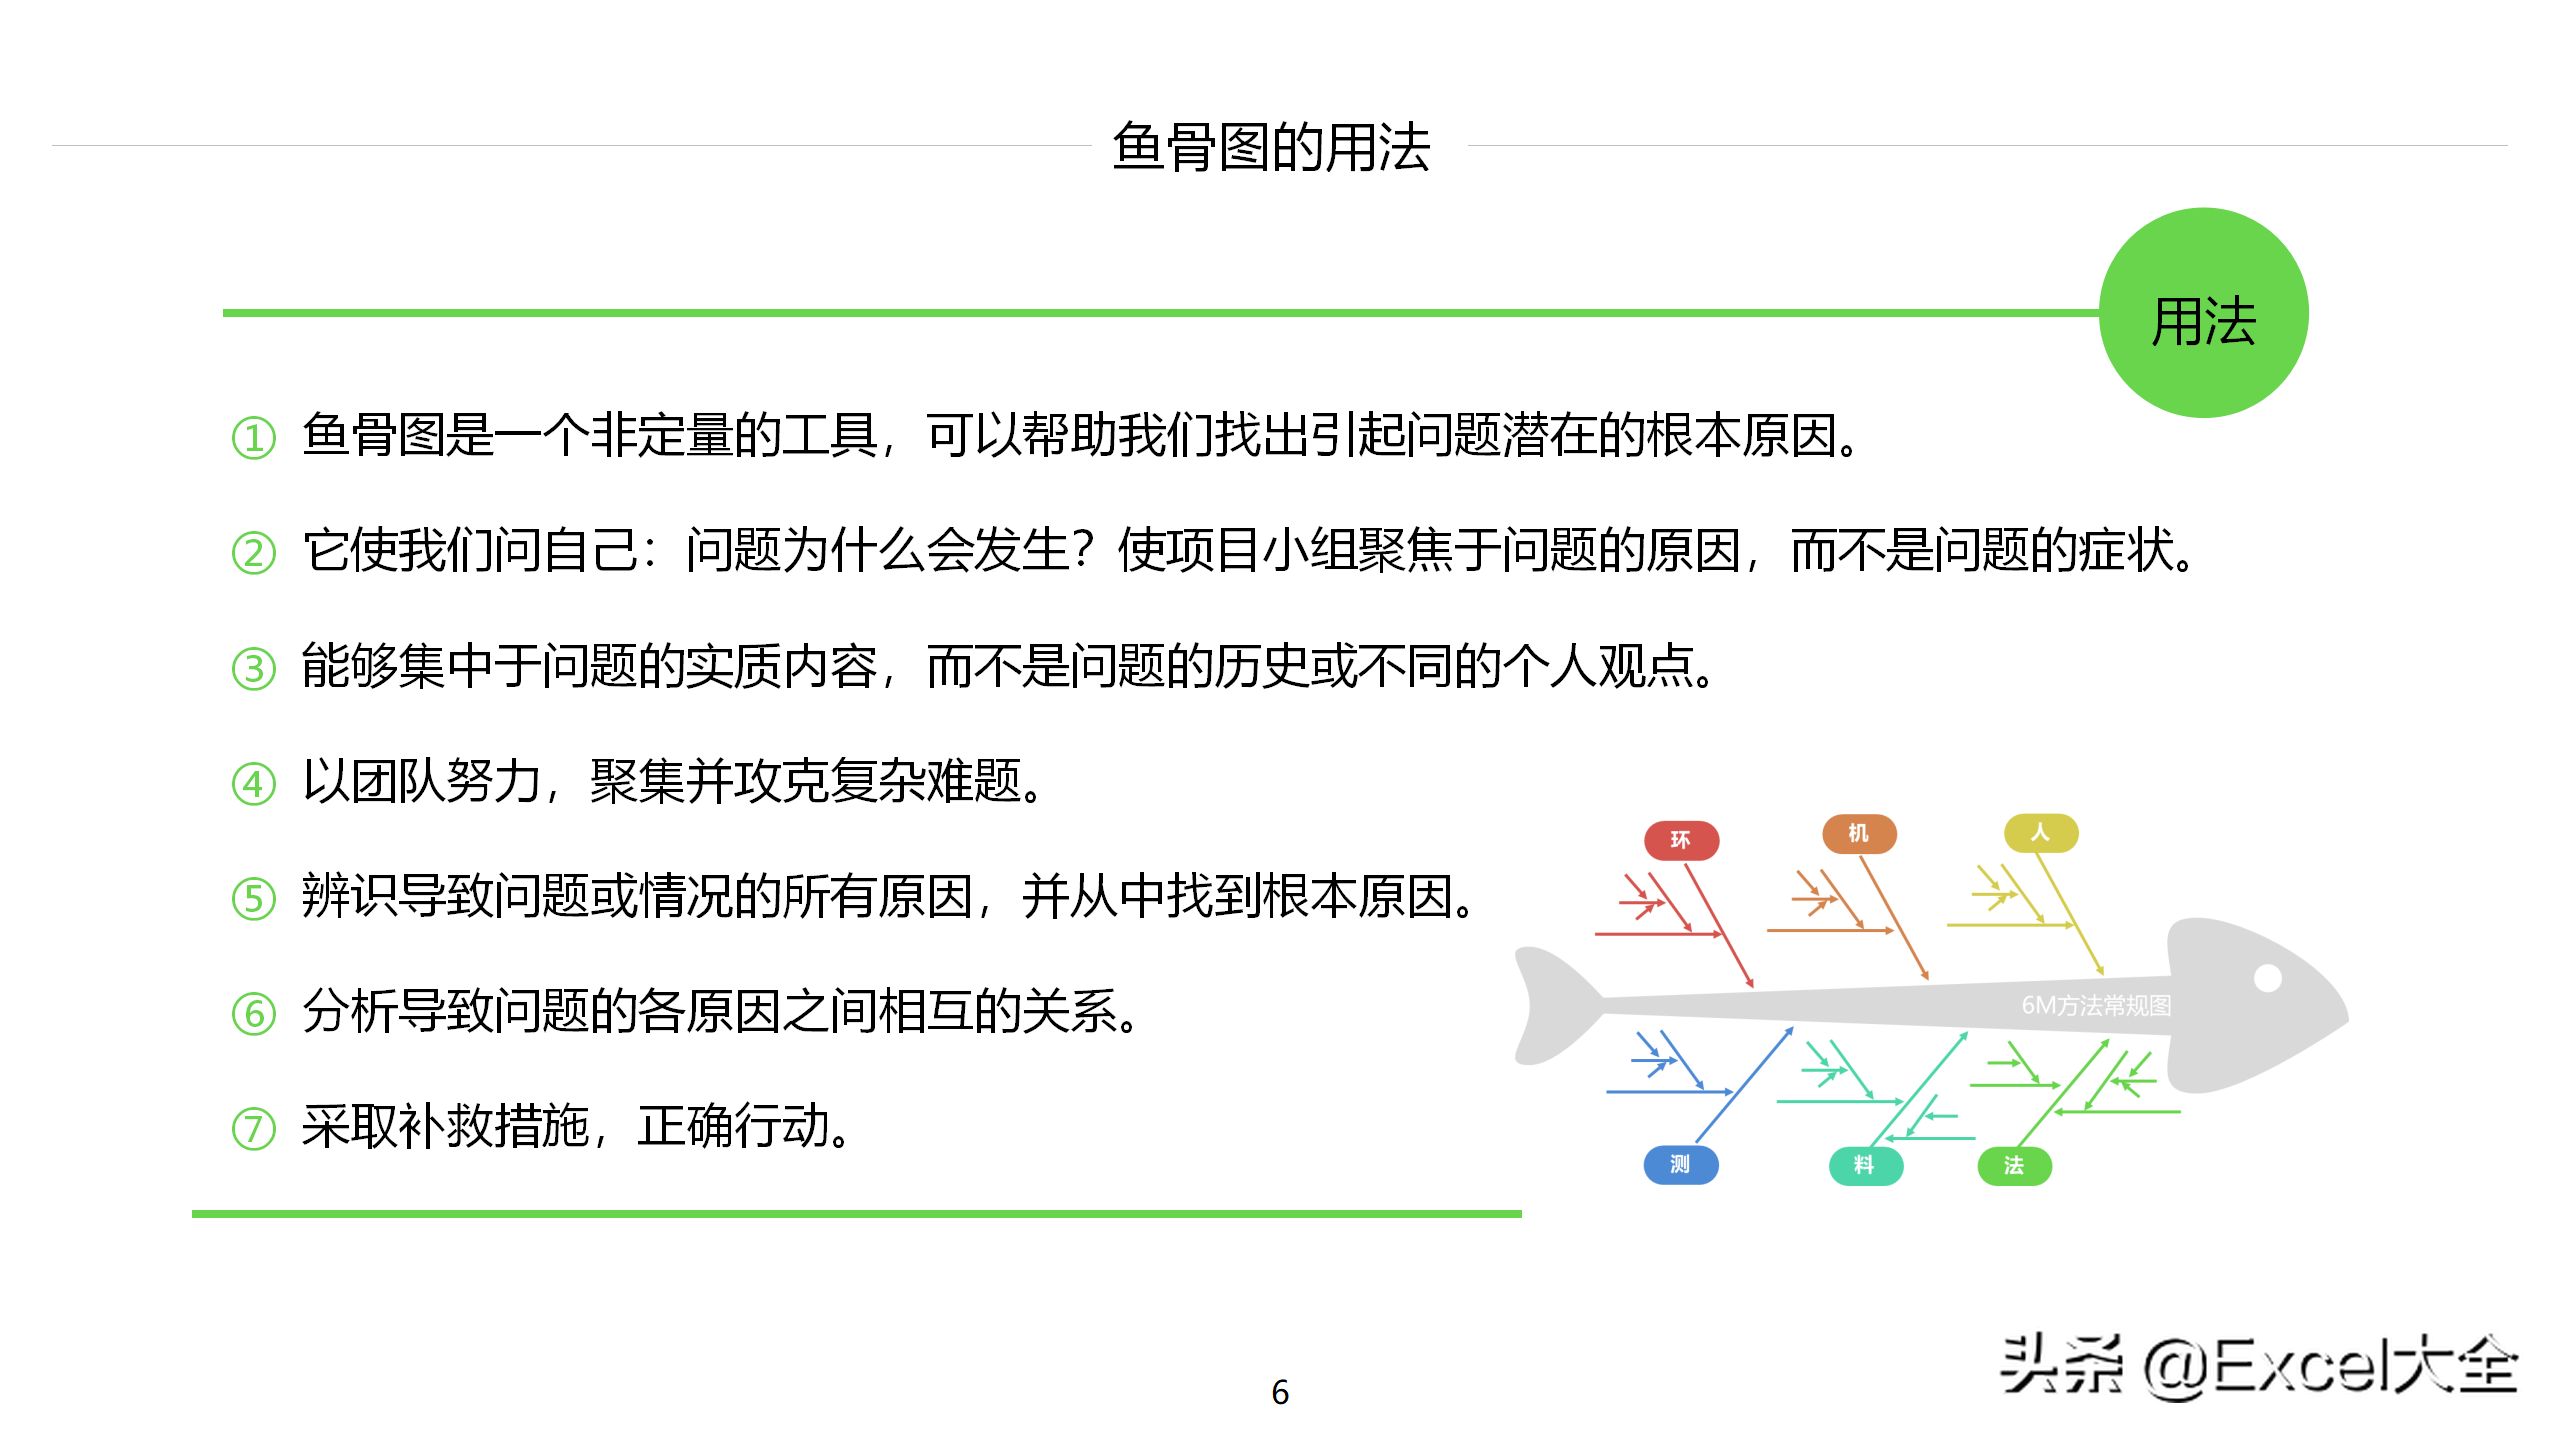
Task: Click the text 分析导致问题的各原因之间相互的关系
Action: coord(720,1011)
